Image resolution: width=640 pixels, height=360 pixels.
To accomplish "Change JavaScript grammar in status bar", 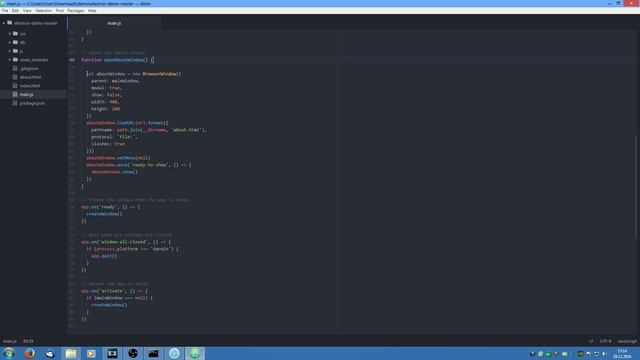I will point(627,341).
